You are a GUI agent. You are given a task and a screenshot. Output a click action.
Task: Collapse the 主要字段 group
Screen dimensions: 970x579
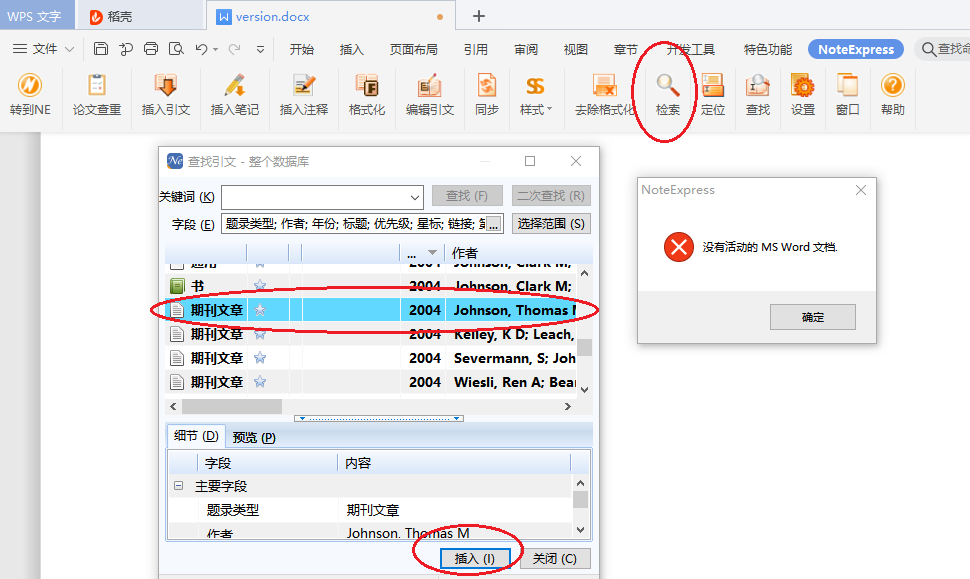click(x=178, y=486)
